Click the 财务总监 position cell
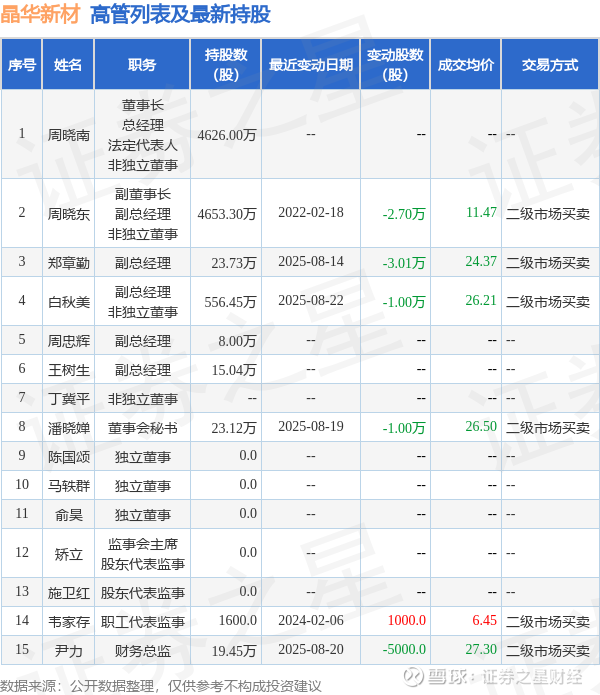This screenshot has height=695, width=600. tap(142, 651)
